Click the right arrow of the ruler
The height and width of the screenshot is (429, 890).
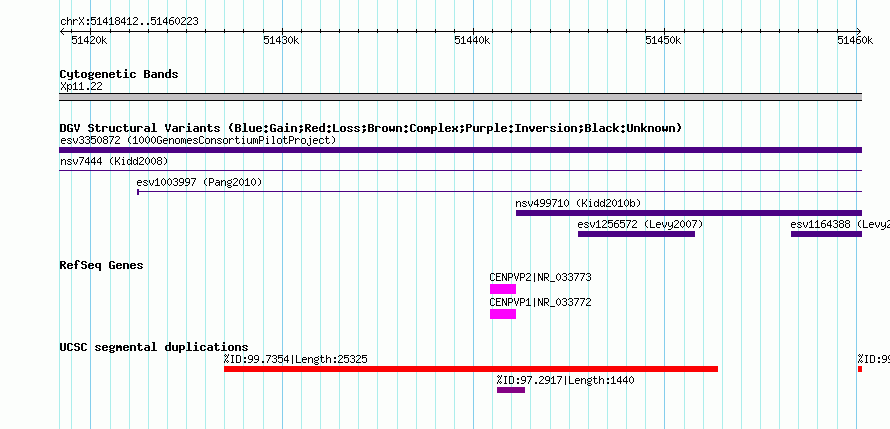pos(859,31)
